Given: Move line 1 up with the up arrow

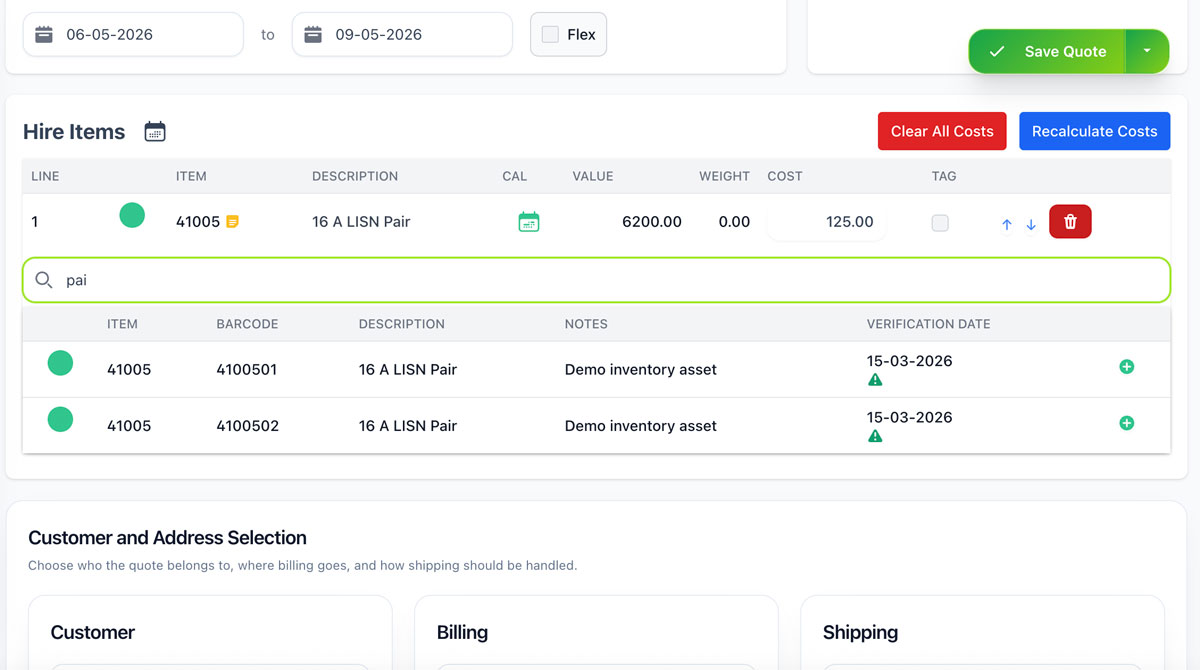Looking at the screenshot, I should [x=1007, y=225].
